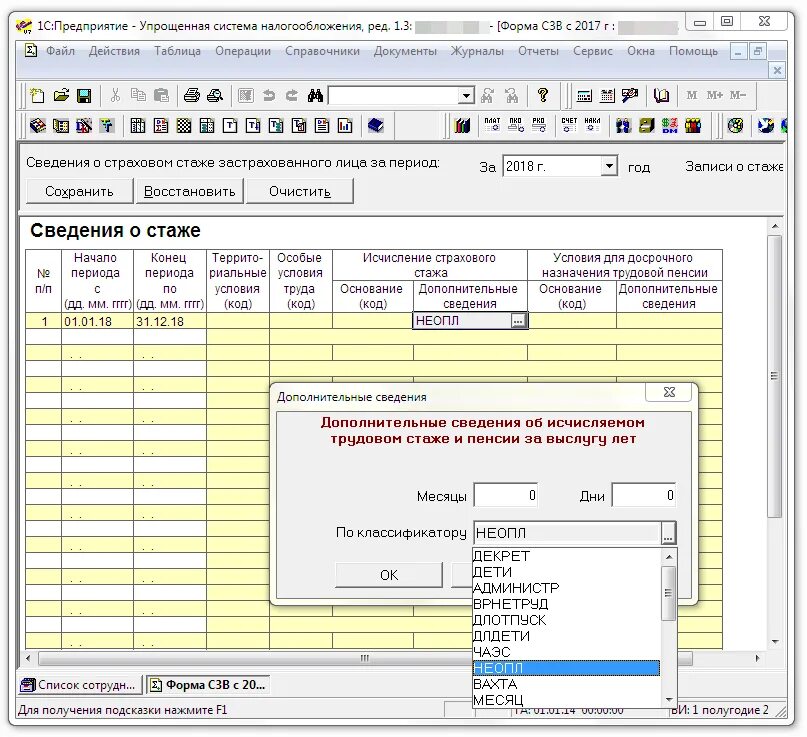Close the Дополнительные сведения dialog
Viewport: 807px width, 737px height.
[669, 392]
